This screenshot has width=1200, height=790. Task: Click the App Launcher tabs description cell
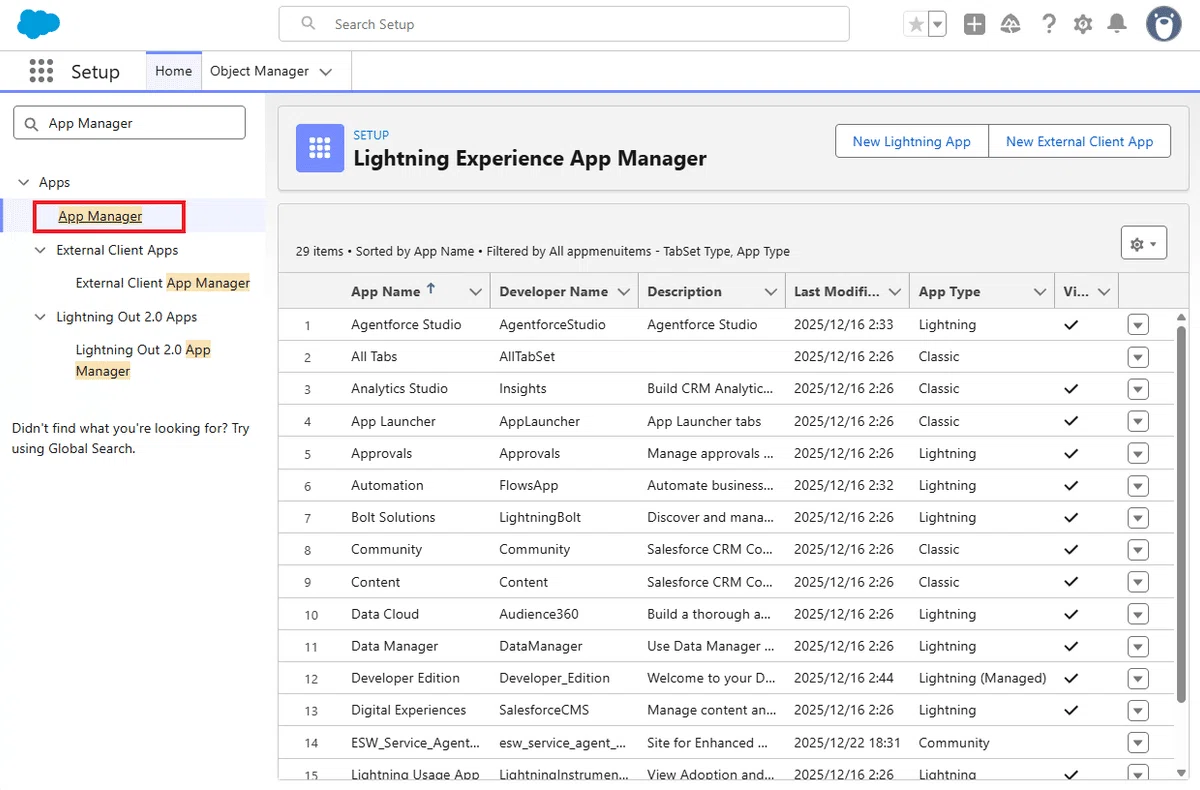(x=704, y=421)
